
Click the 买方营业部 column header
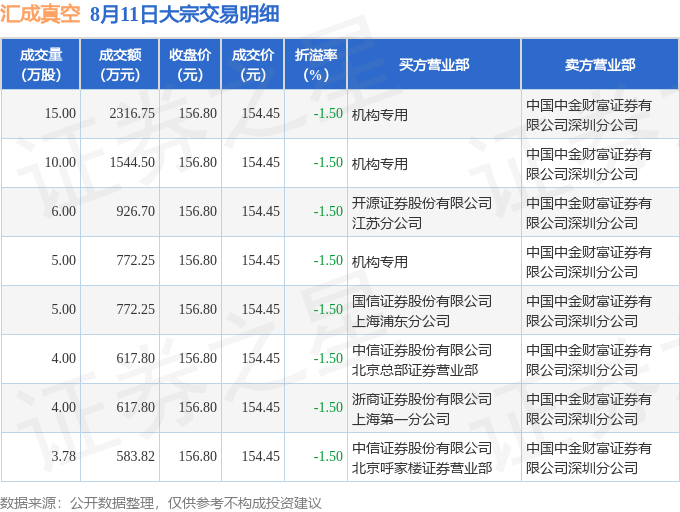point(434,64)
